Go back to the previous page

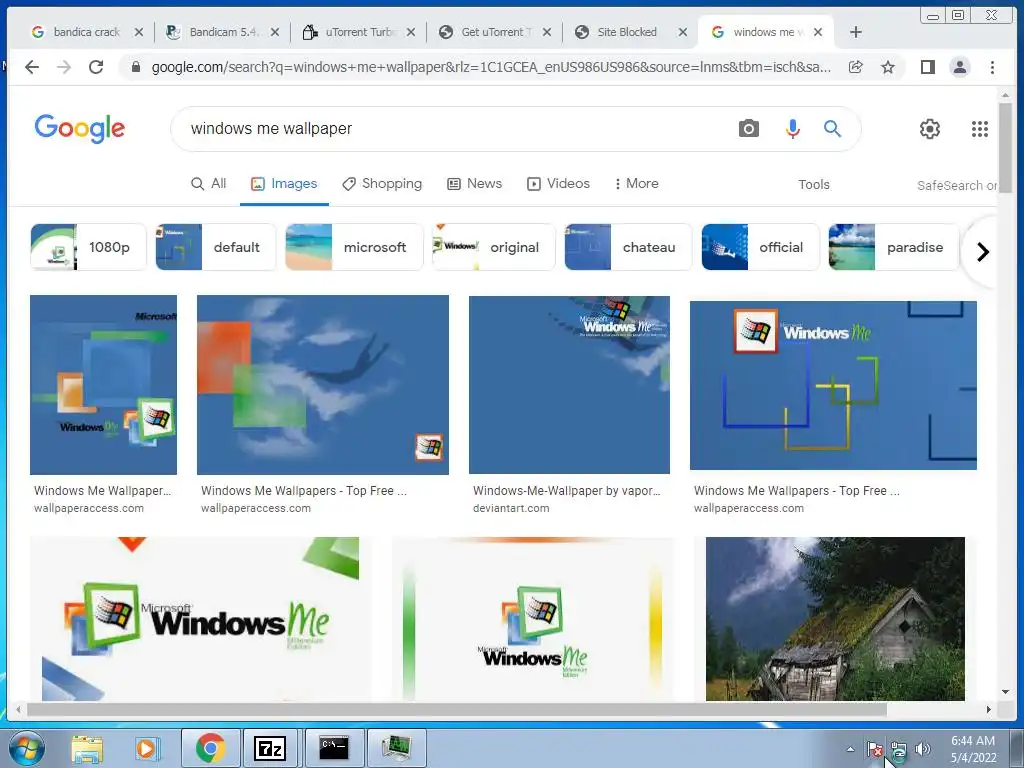tap(31, 67)
